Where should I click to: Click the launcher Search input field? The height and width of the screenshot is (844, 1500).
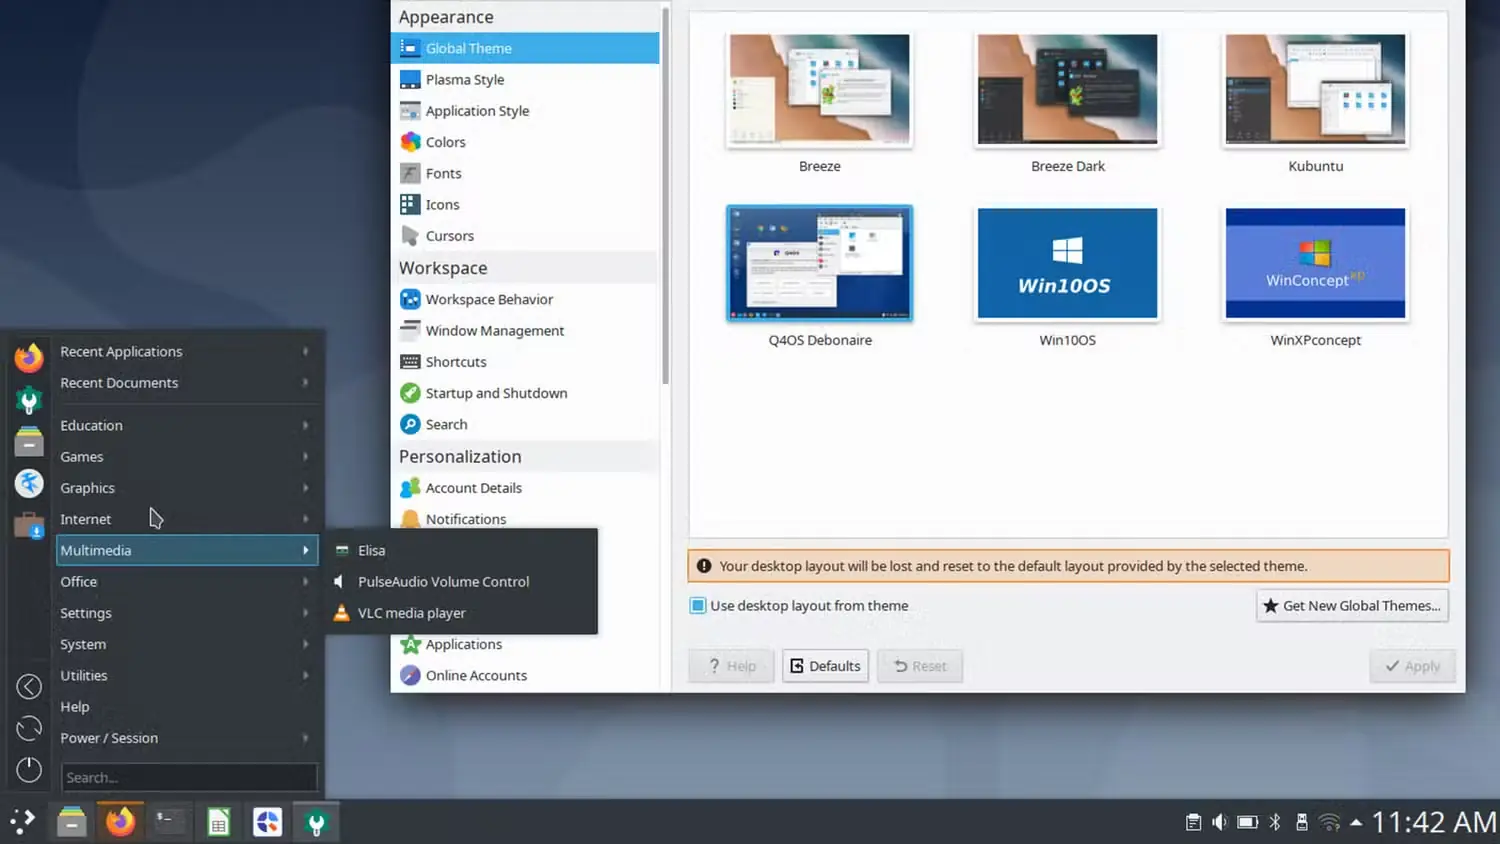pyautogui.click(x=189, y=777)
